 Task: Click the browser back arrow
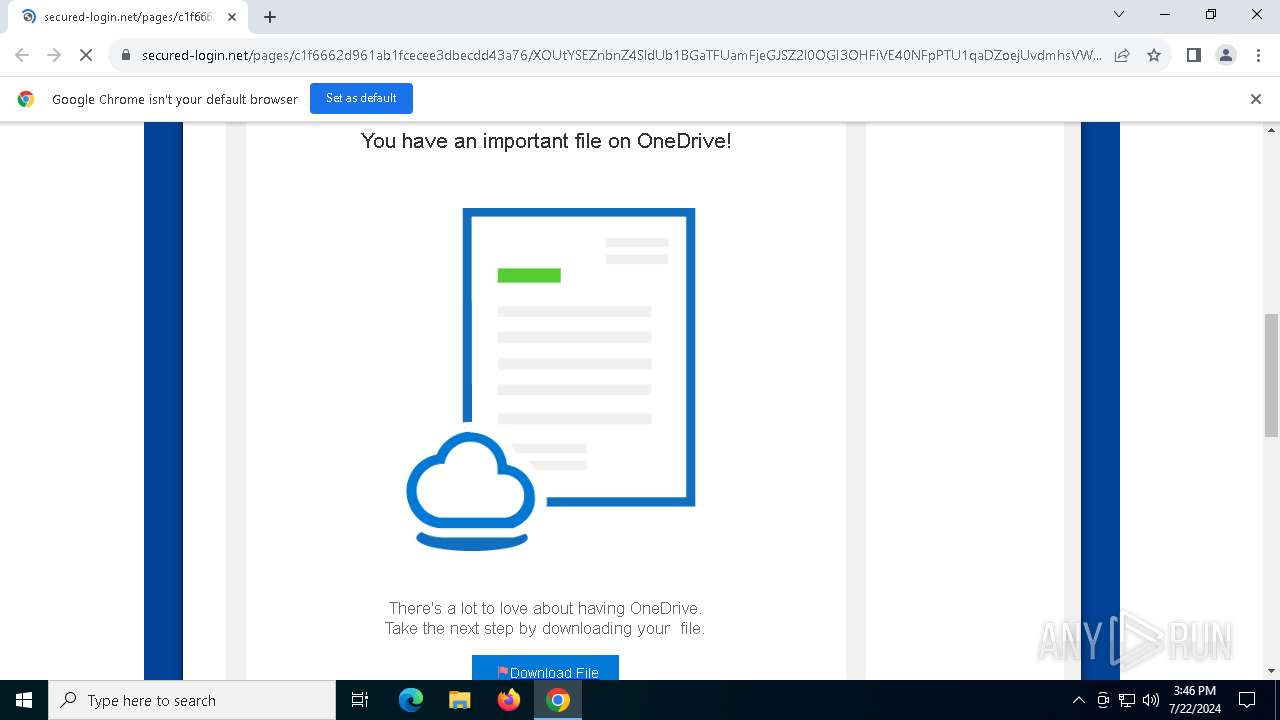click(22, 55)
